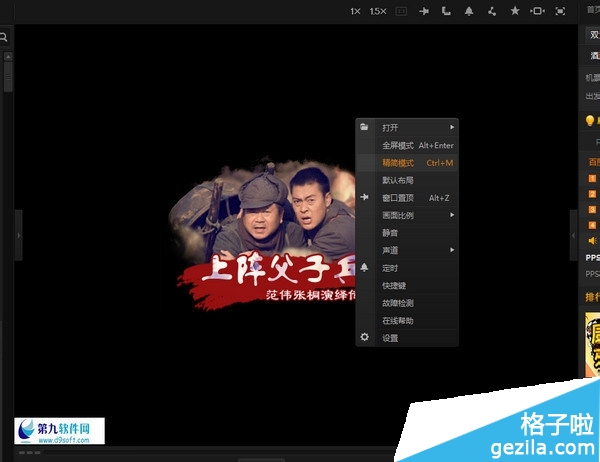
Task: Click ranking item number 2 in right panel
Action: [x=592, y=194]
